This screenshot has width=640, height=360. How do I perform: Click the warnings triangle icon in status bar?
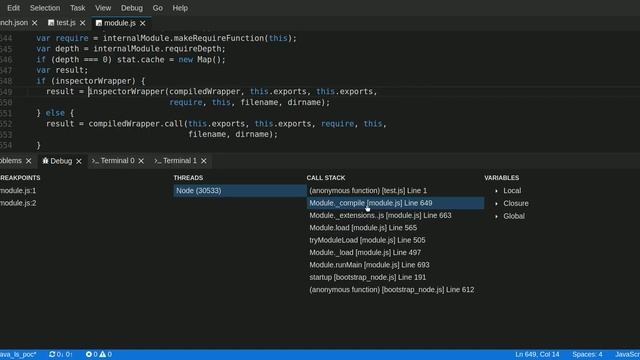click(102, 354)
